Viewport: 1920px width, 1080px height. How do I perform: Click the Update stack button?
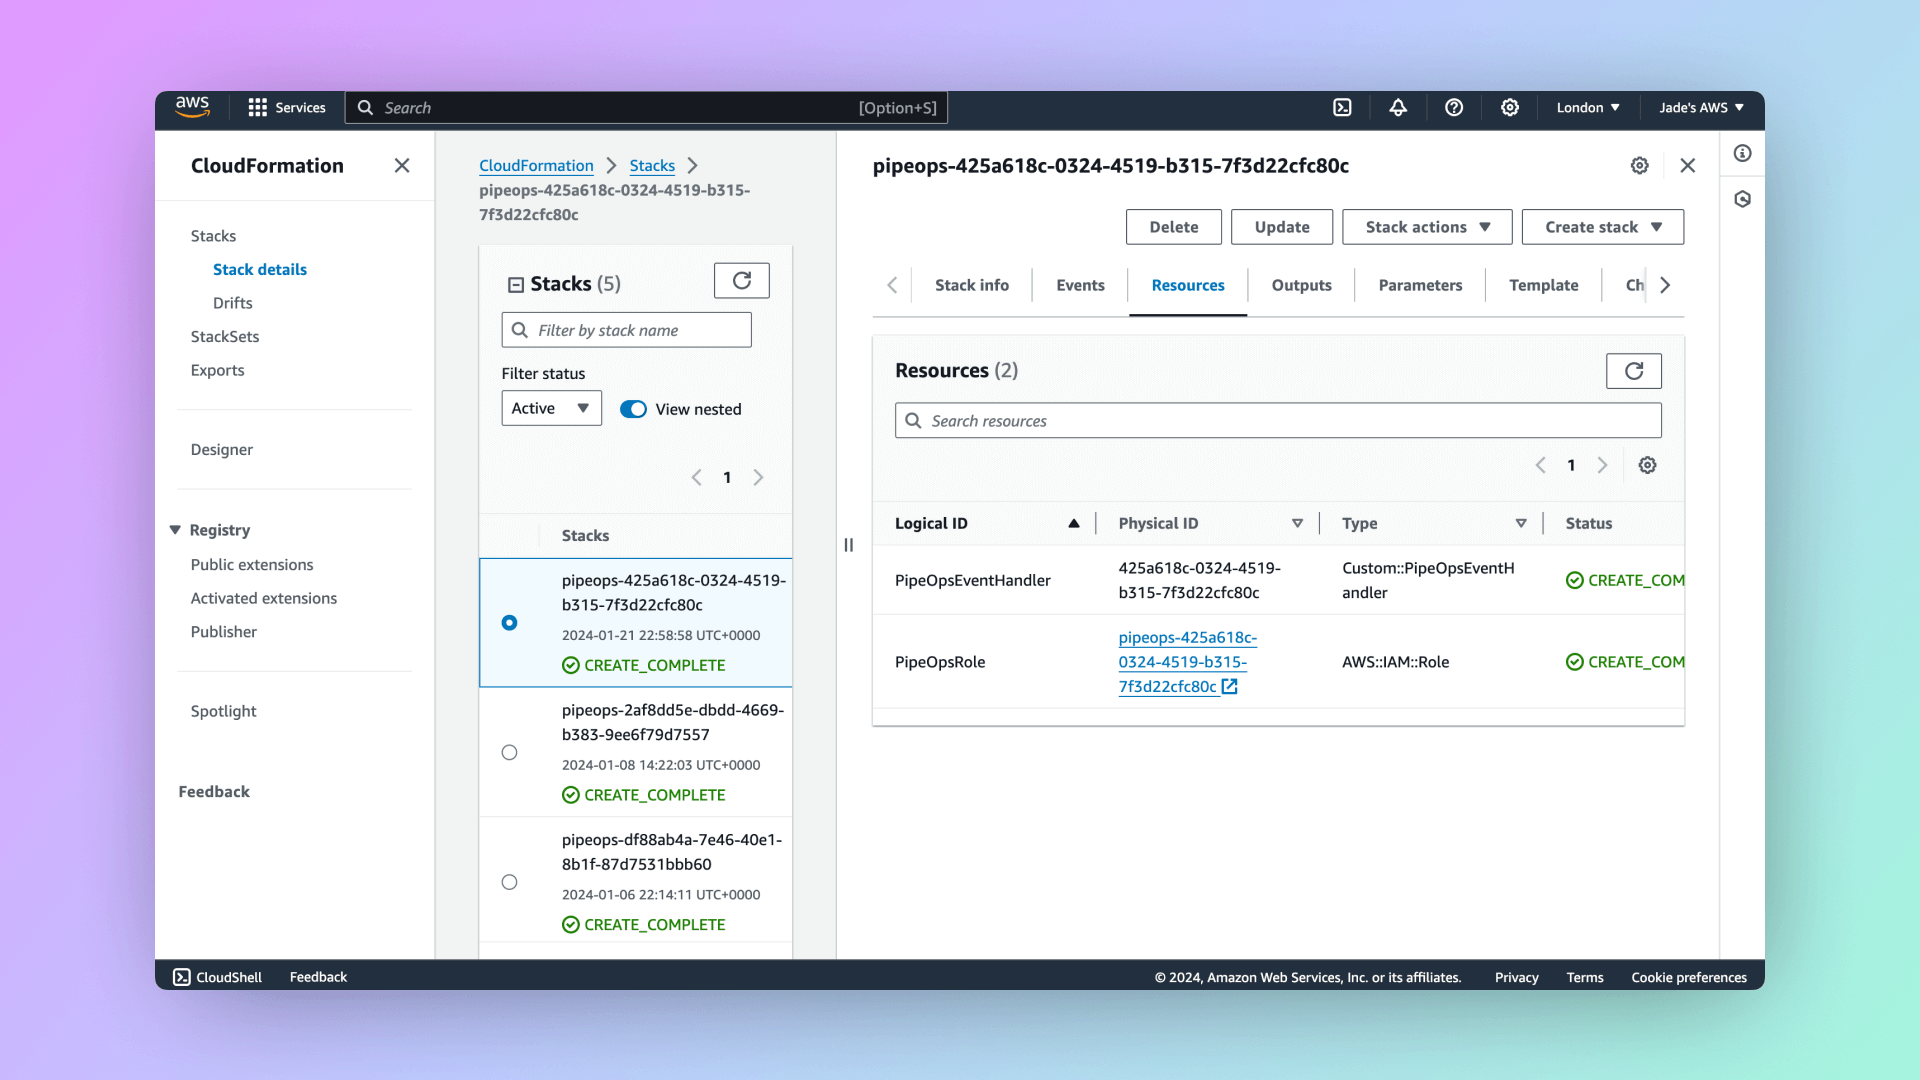click(1282, 227)
